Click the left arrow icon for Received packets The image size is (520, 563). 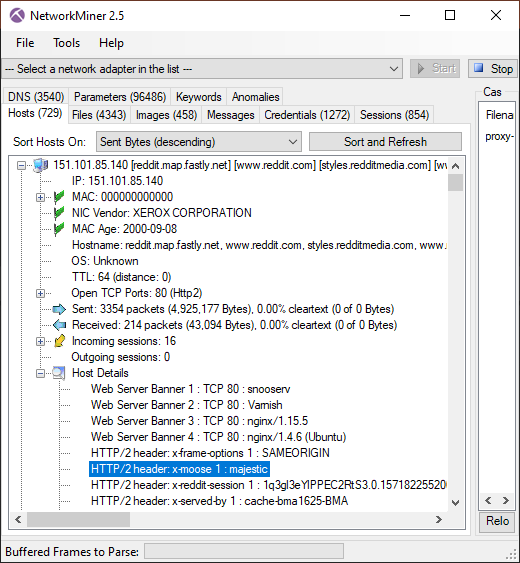(59, 325)
